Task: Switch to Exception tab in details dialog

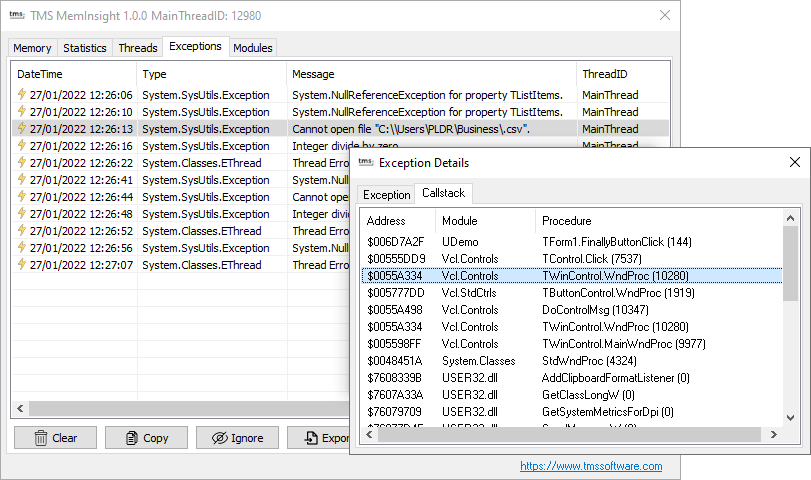Action: 386,195
